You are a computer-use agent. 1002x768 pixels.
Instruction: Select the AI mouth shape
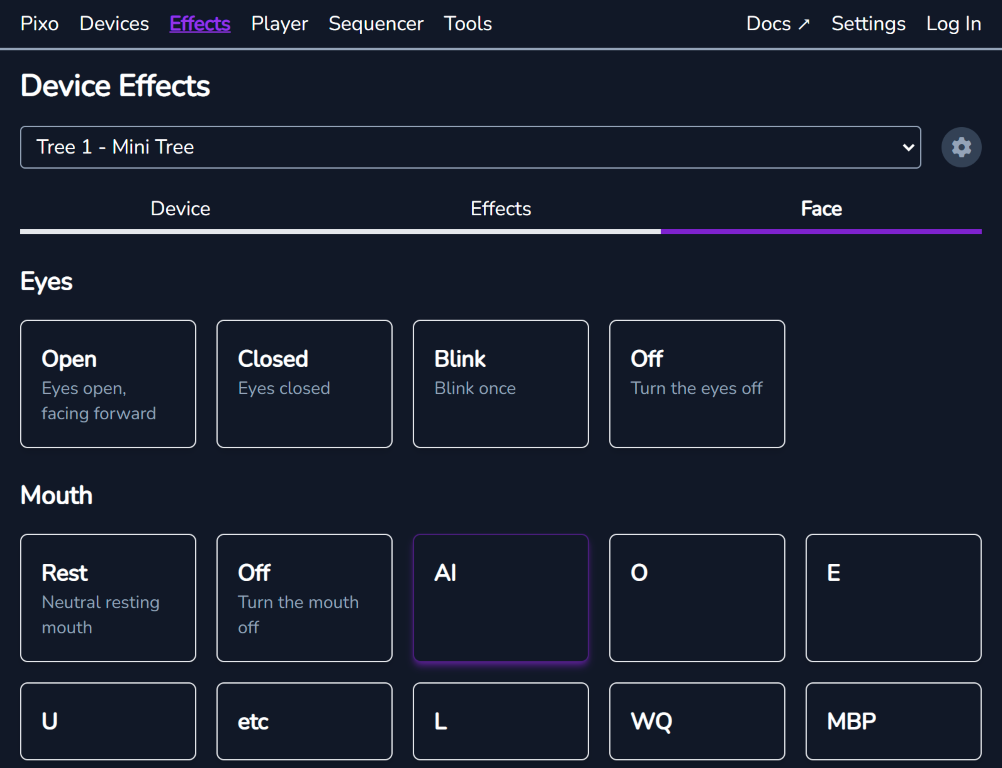500,598
